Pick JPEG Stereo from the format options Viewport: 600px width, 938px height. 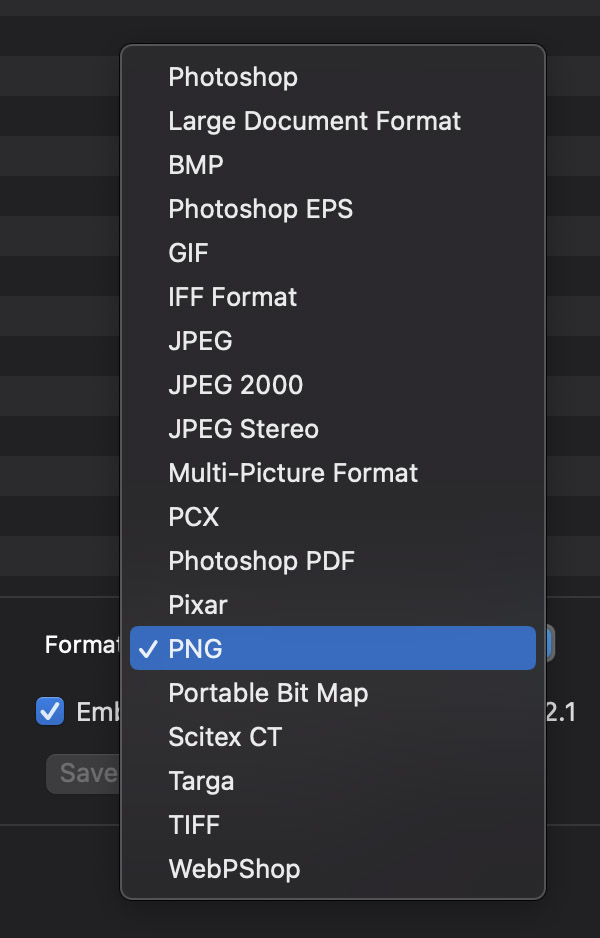(243, 429)
